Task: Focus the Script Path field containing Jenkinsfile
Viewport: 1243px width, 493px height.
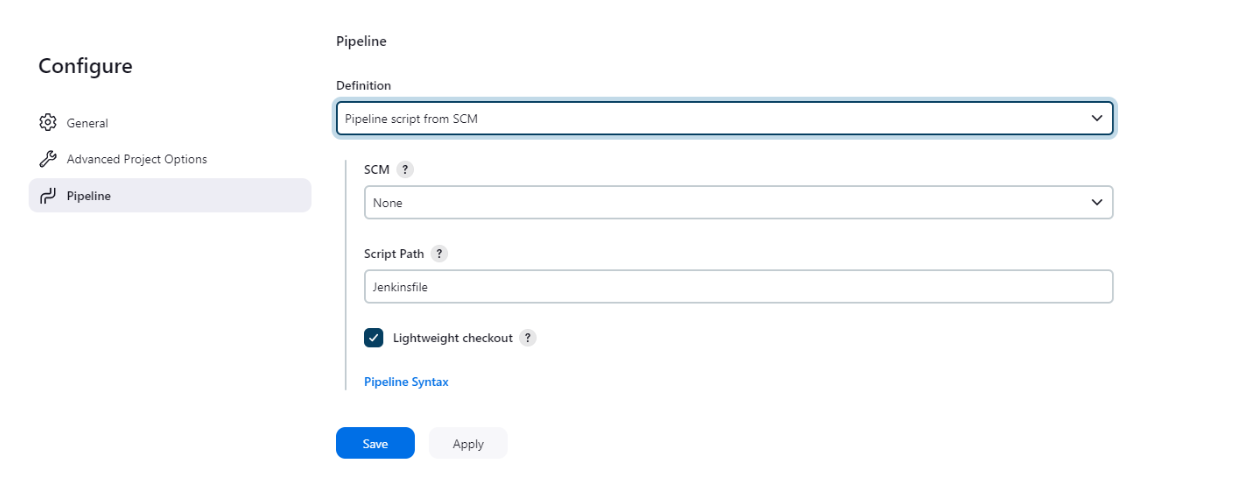Action: (738, 286)
